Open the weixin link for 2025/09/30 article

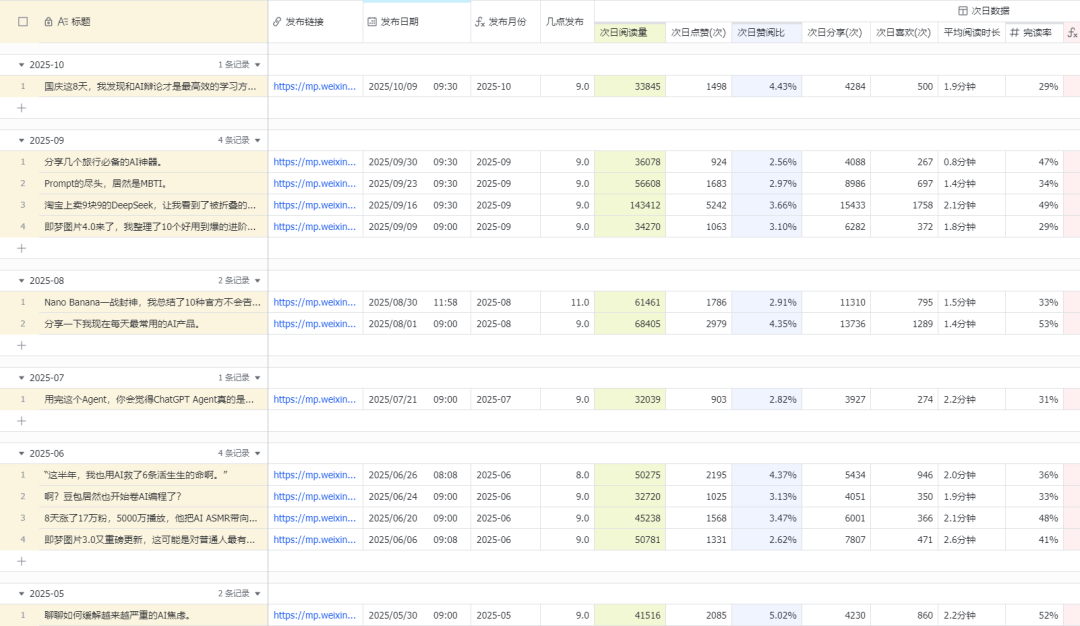(315, 162)
